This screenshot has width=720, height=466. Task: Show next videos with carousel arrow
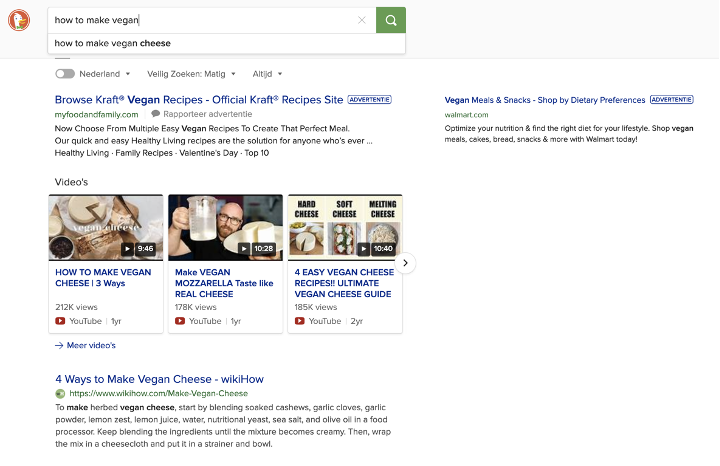405,263
